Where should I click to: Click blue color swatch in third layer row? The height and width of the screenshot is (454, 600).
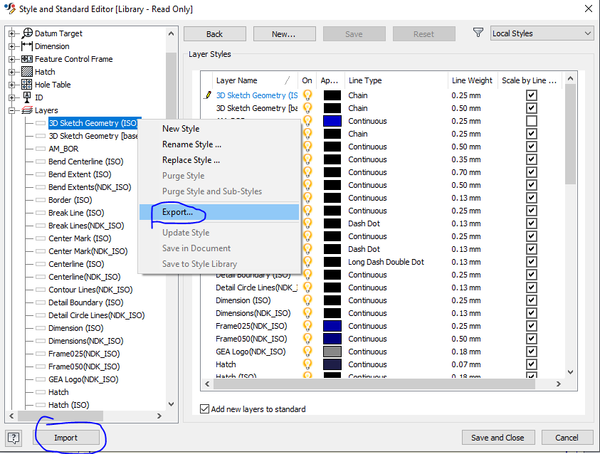[x=332, y=121]
